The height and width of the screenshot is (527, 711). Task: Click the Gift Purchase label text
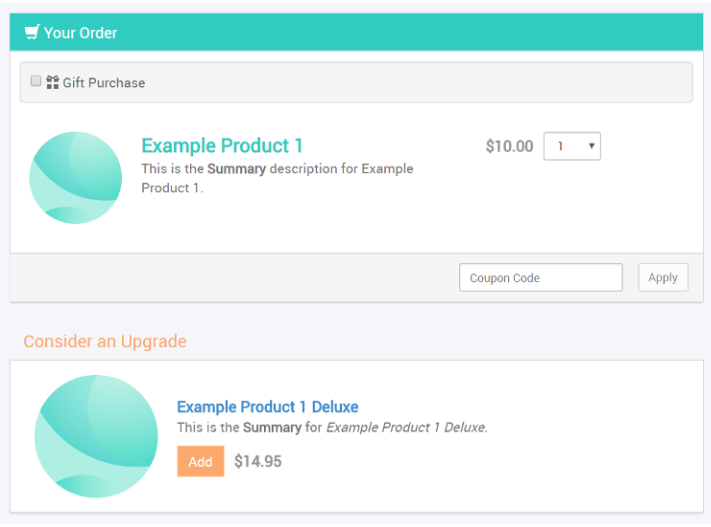pyautogui.click(x=104, y=83)
